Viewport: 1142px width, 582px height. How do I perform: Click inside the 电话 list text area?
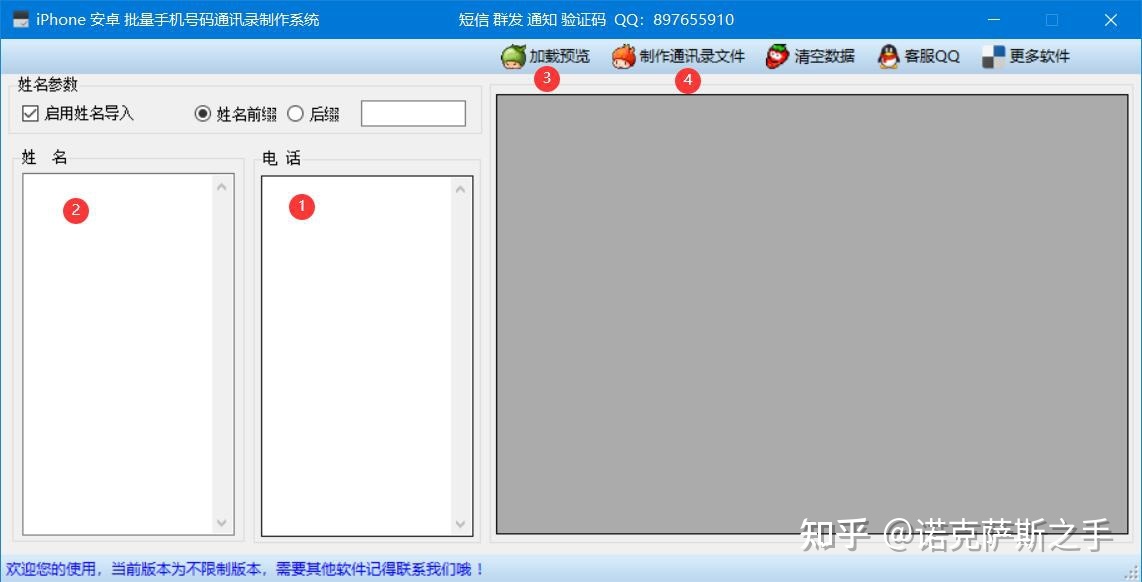click(x=356, y=355)
